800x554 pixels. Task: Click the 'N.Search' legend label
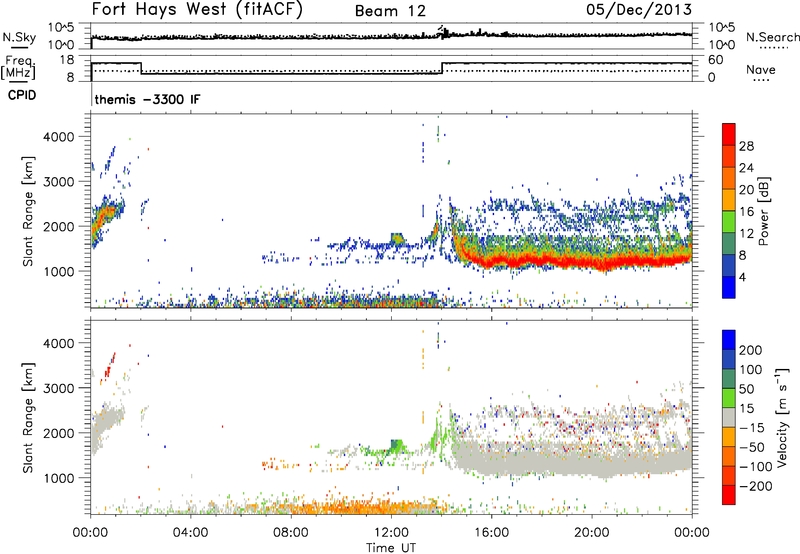(772, 37)
